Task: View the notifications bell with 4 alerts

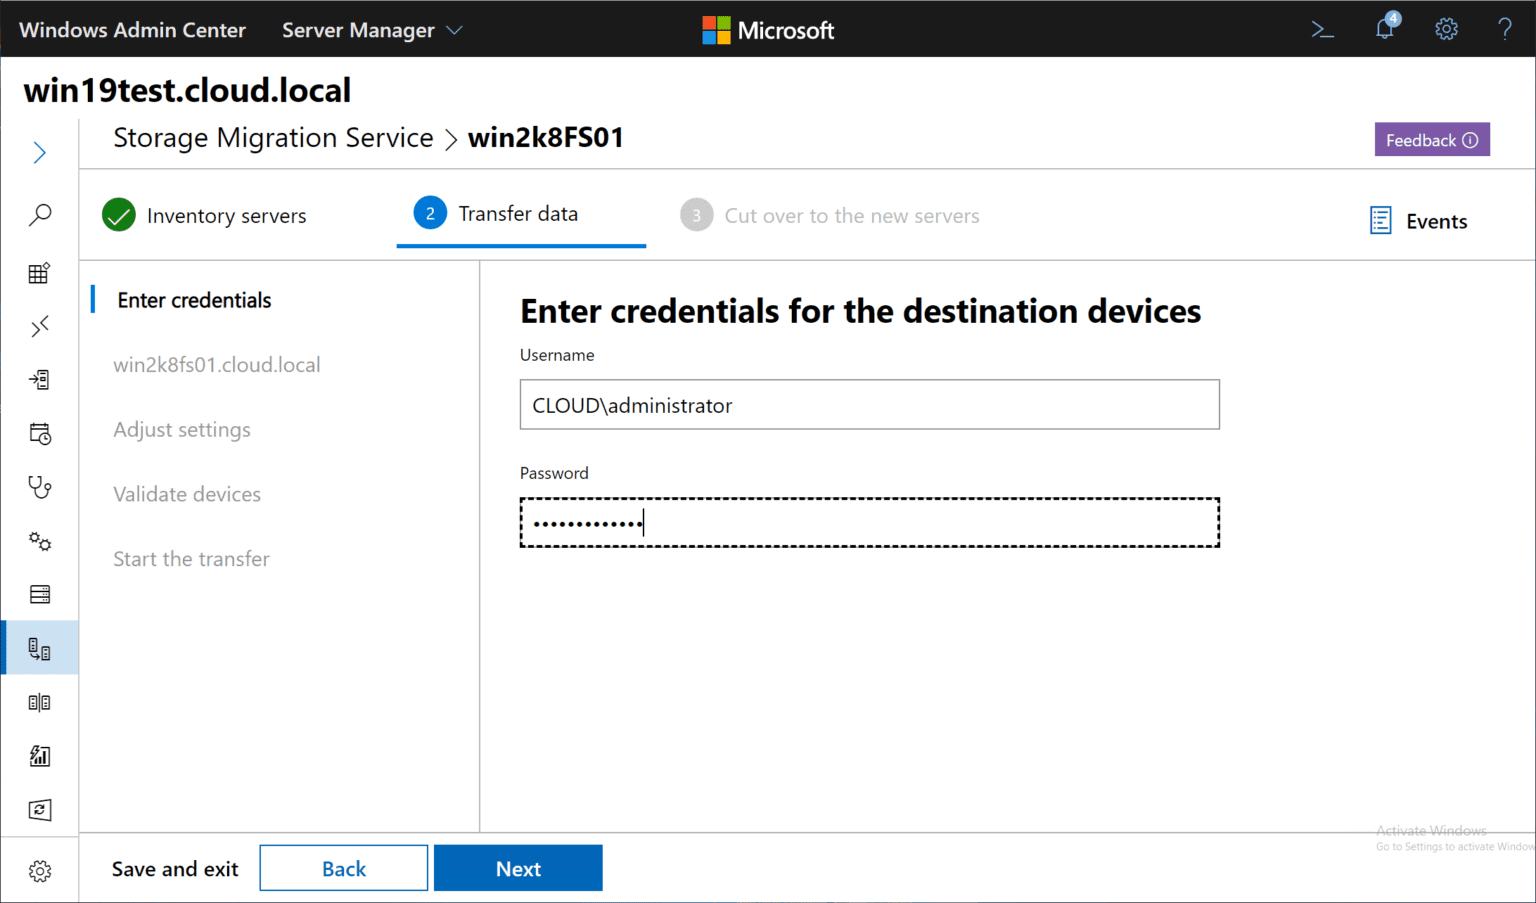Action: [1384, 30]
